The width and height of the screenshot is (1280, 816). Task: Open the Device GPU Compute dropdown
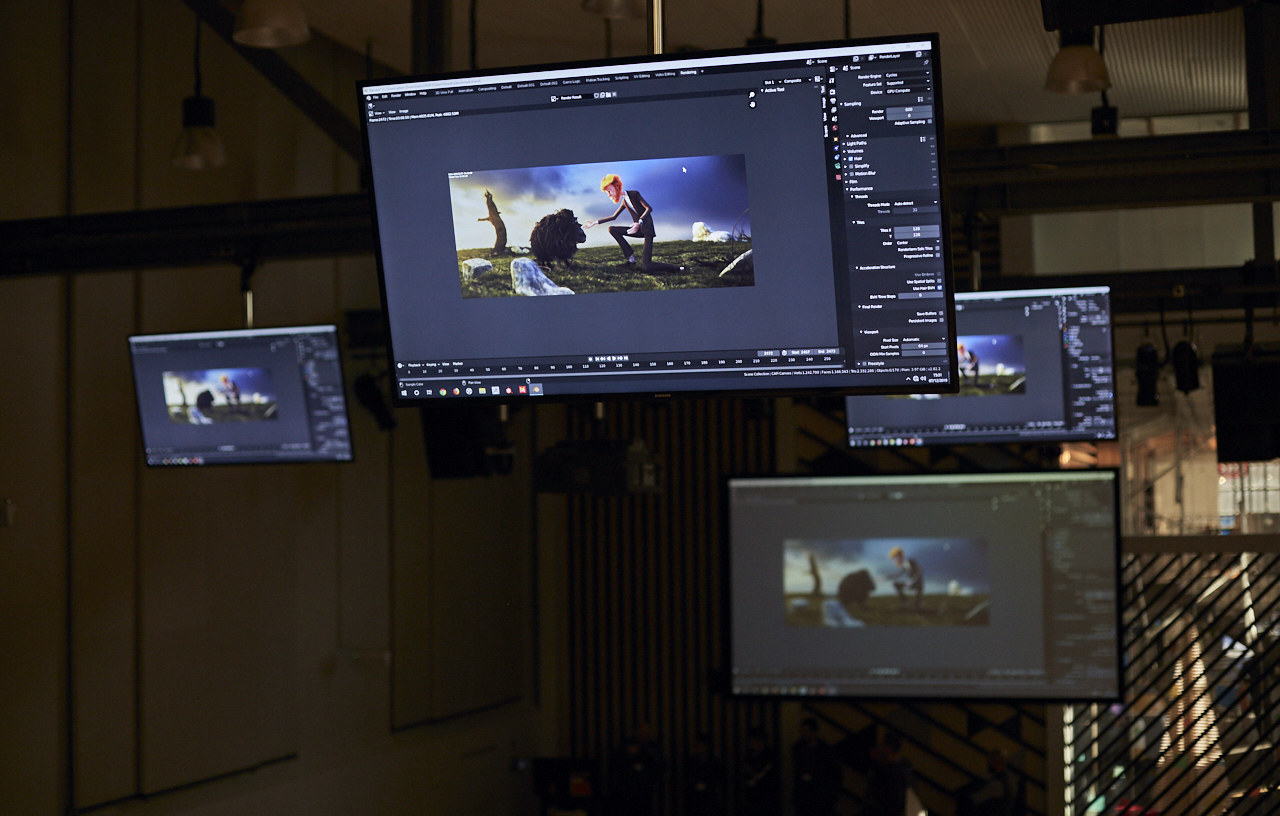(x=906, y=91)
